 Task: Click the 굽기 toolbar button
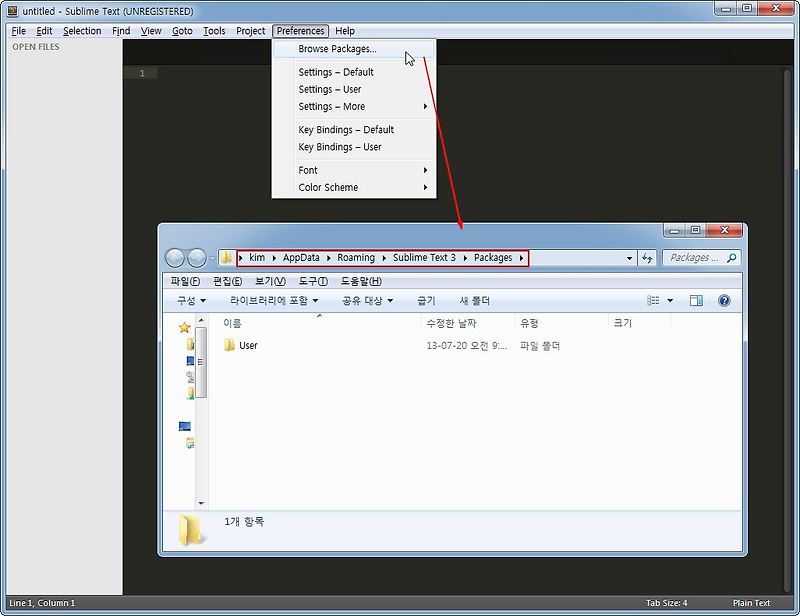tap(426, 301)
